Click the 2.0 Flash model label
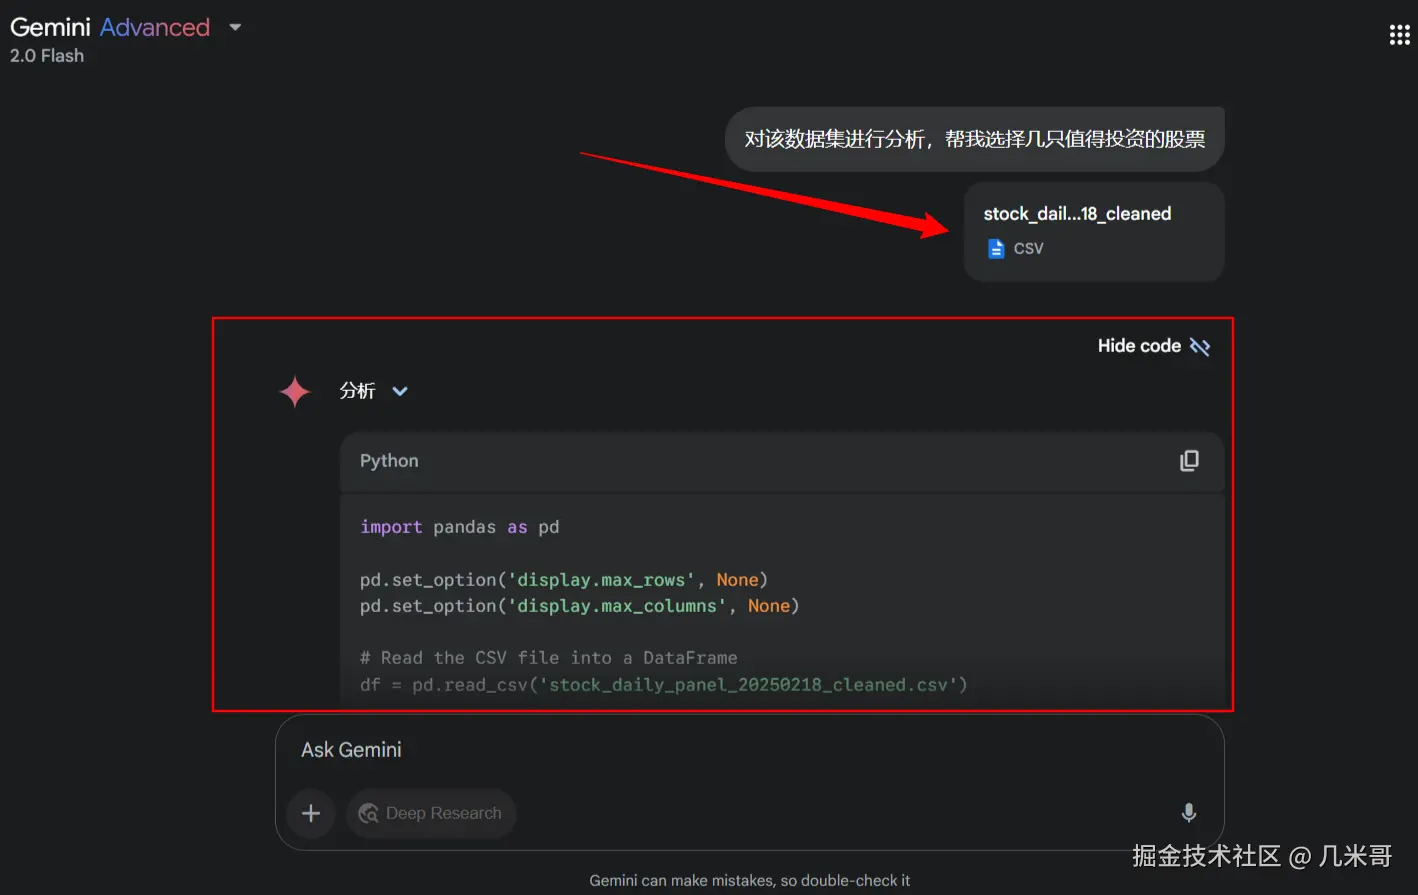Screen dimensions: 1418x895 [x=47, y=56]
